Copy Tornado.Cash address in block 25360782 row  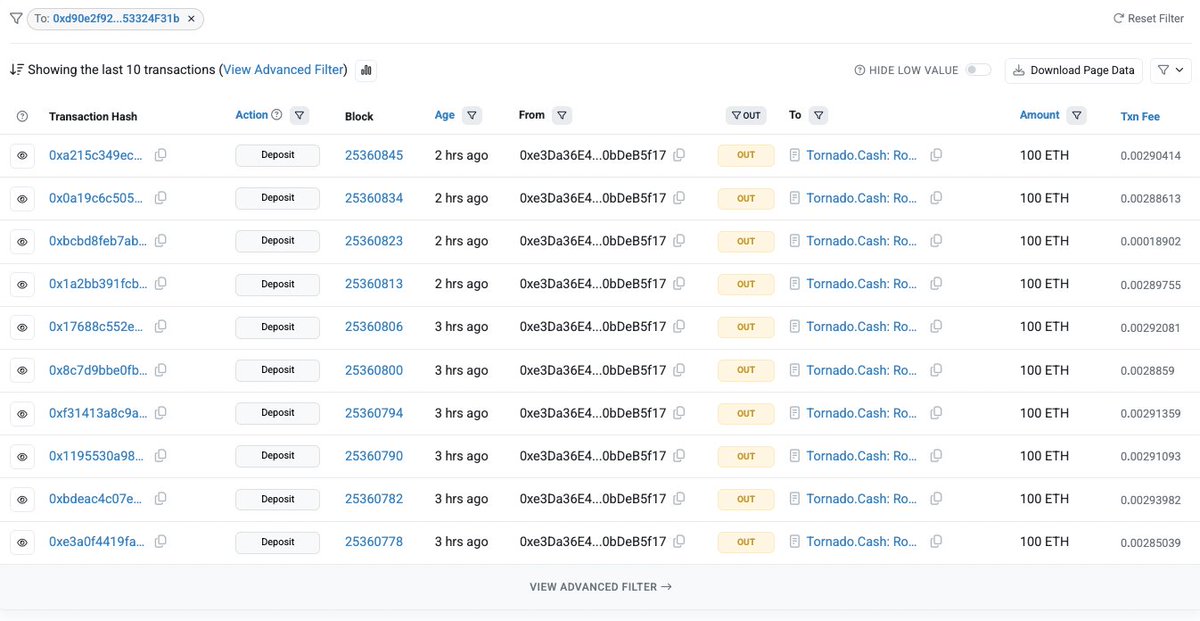936,499
